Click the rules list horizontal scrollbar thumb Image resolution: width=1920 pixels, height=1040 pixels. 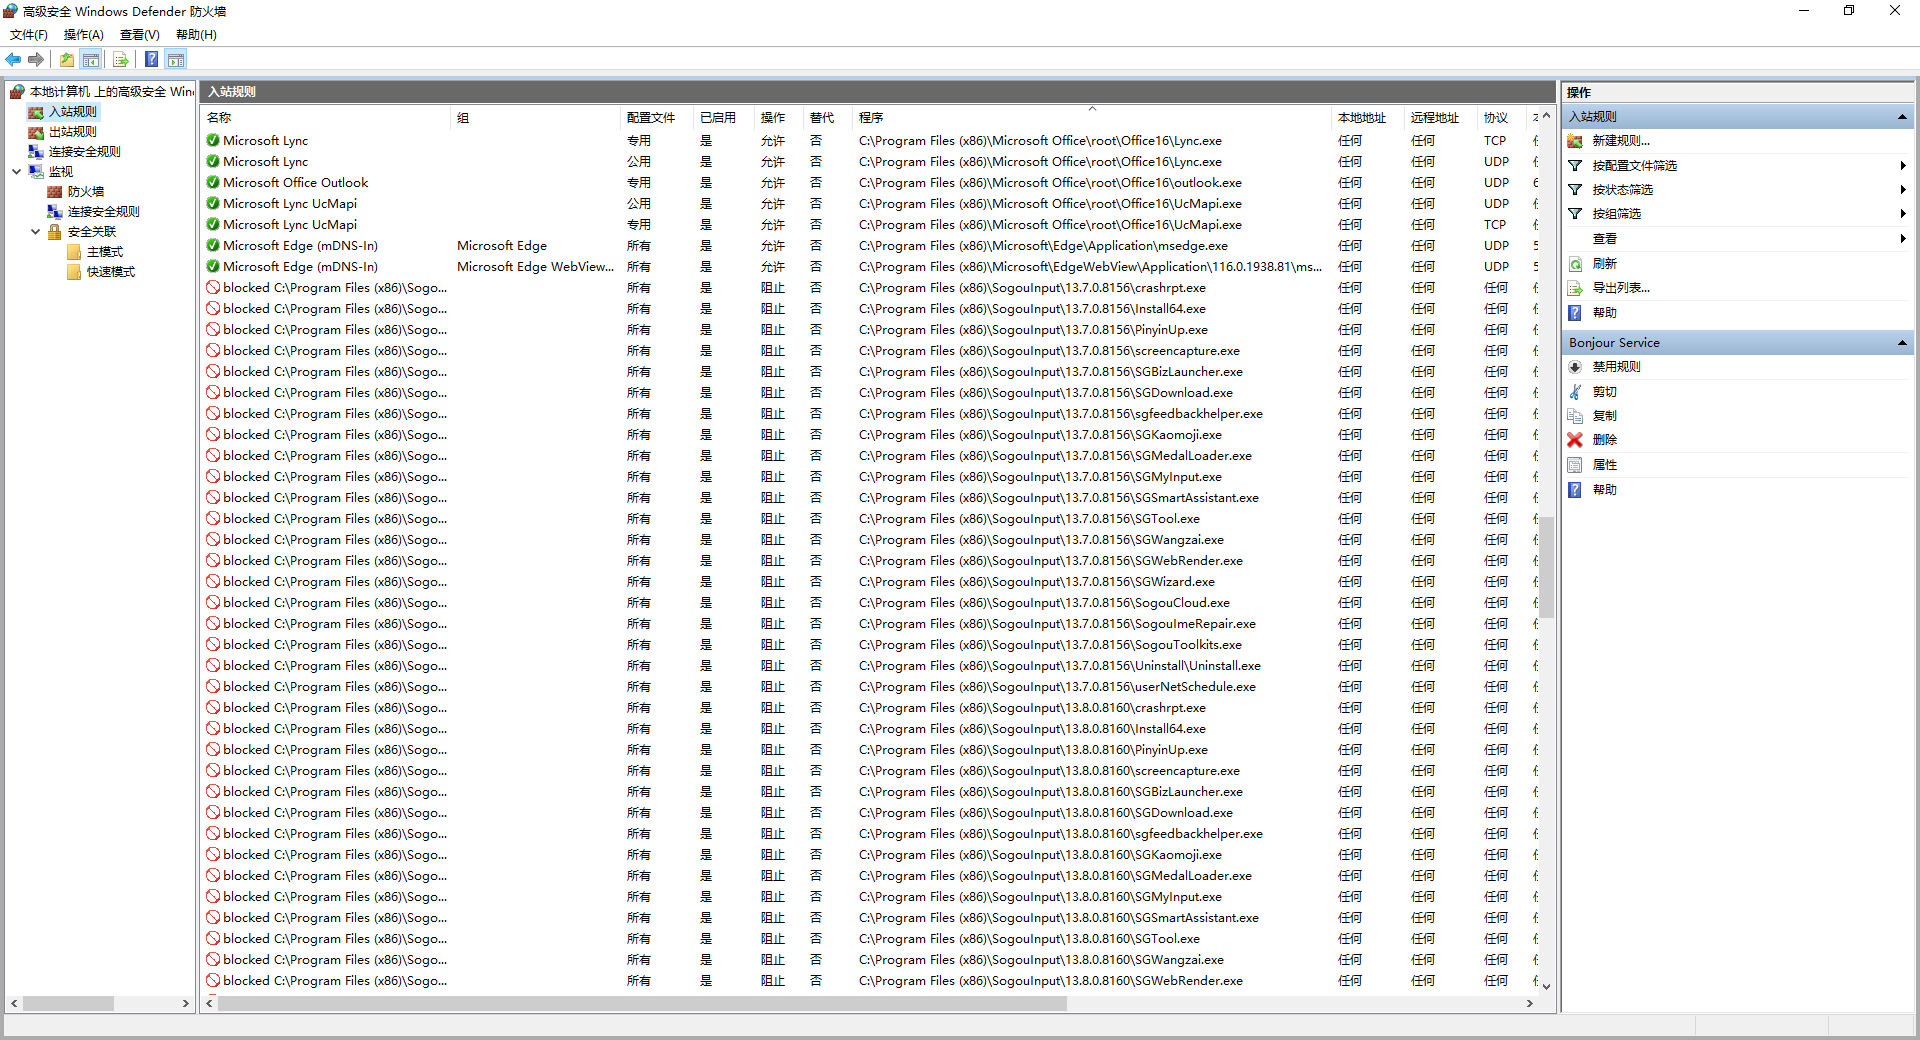[x=642, y=1003]
